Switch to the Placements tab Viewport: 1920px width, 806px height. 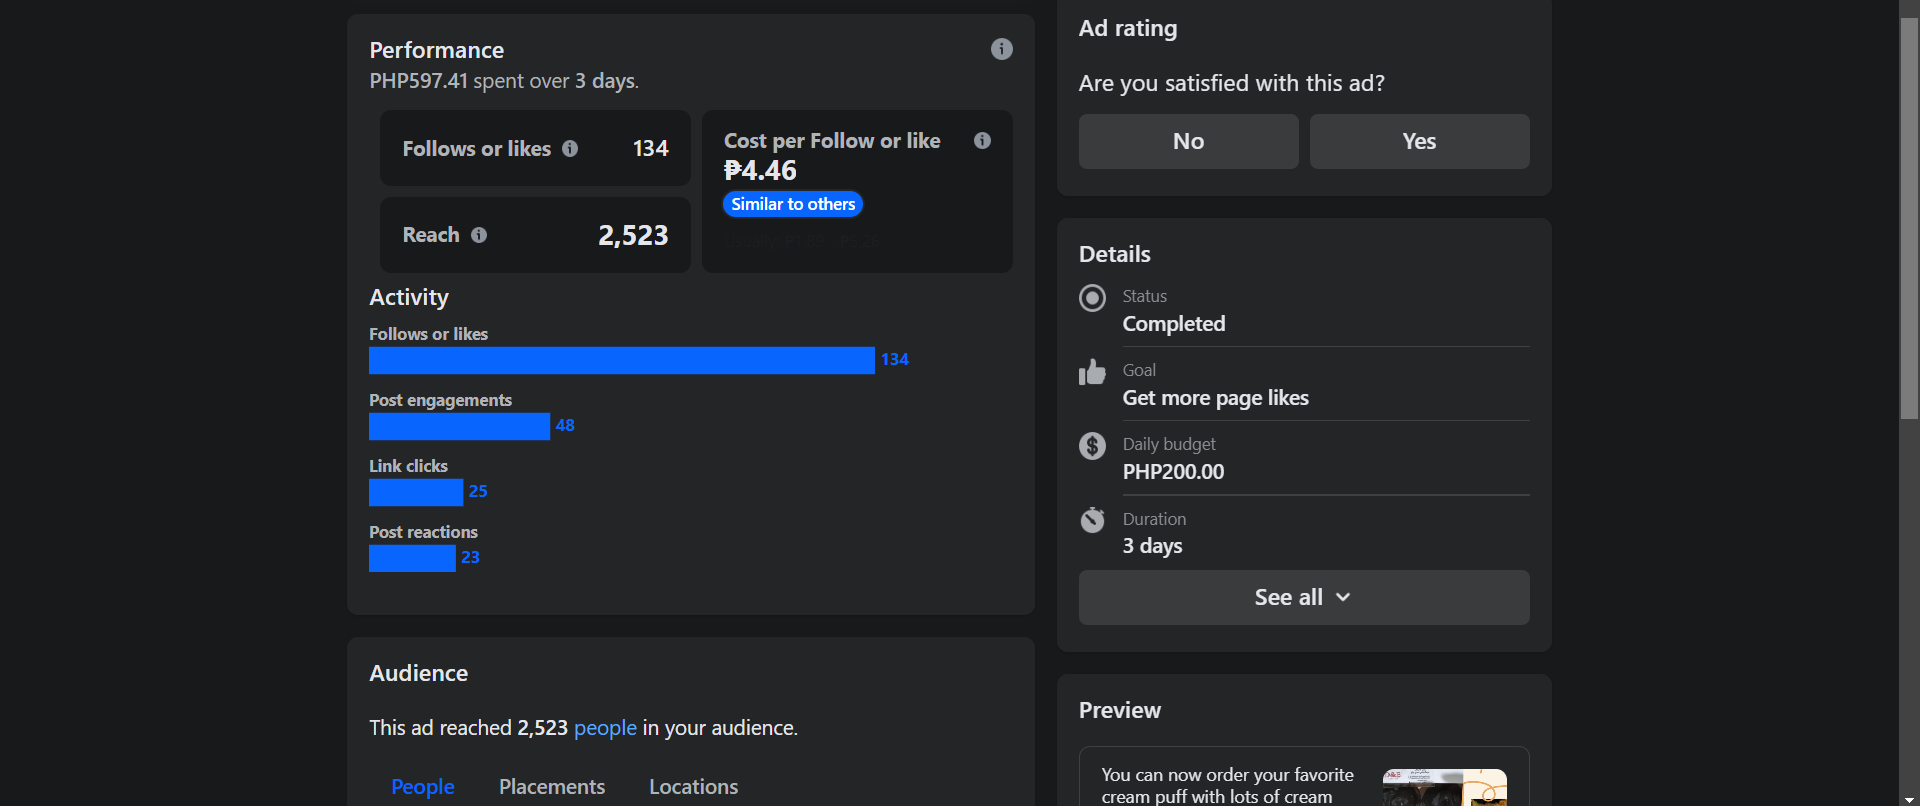(x=552, y=787)
